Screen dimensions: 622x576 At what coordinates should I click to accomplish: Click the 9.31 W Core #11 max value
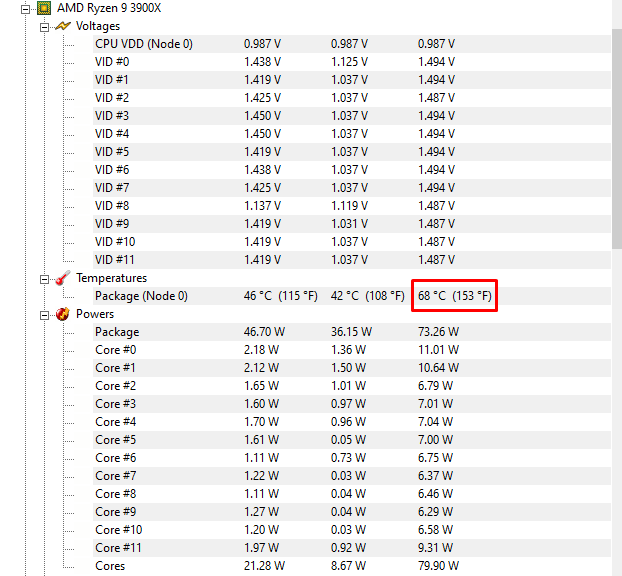(435, 548)
